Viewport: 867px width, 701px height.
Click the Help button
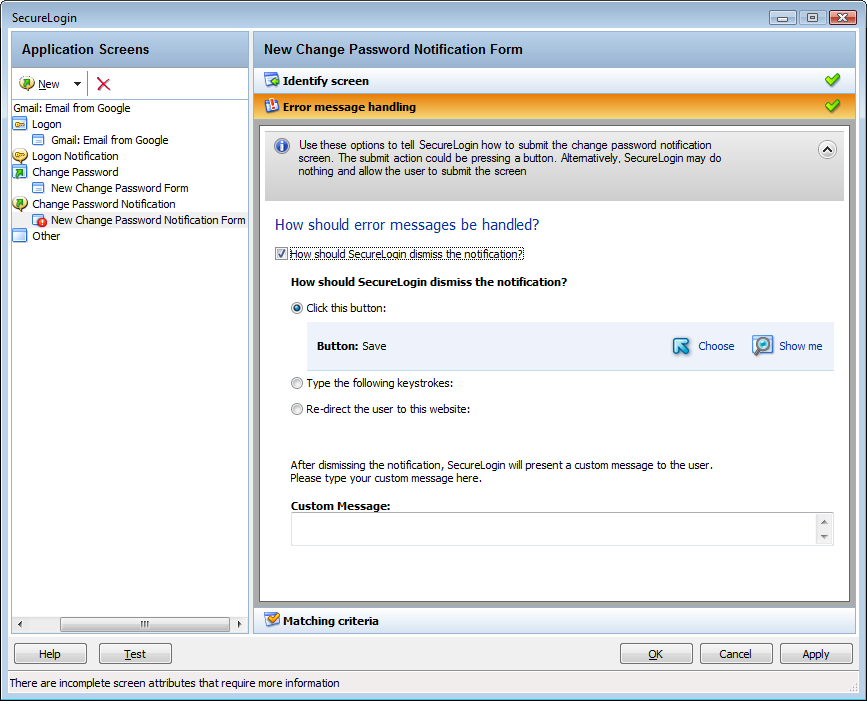tap(50, 654)
